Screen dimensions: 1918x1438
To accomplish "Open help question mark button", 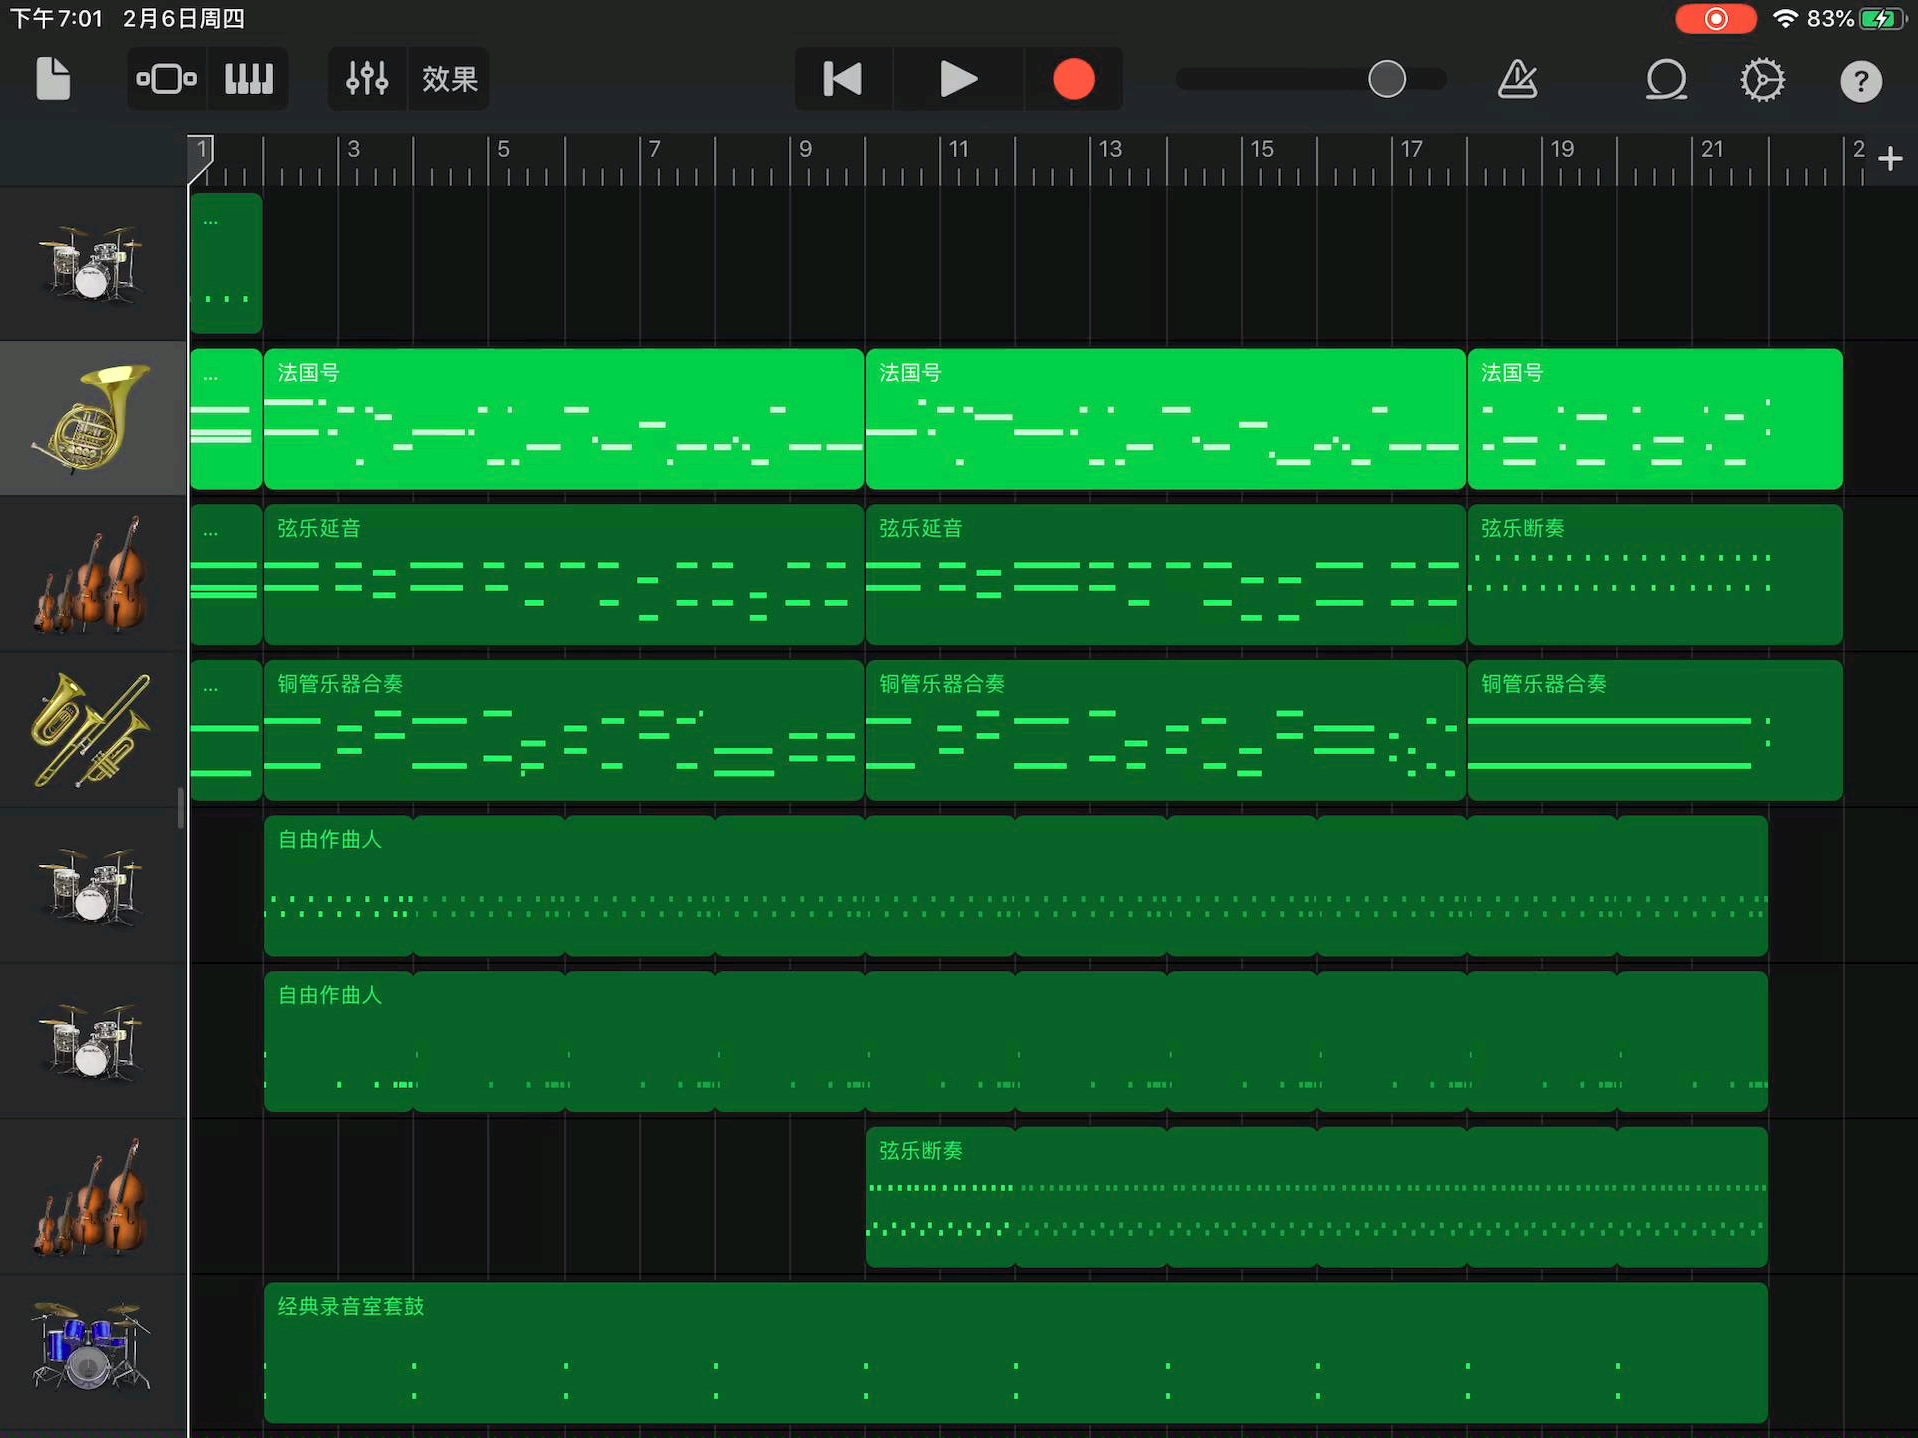I will [x=1860, y=80].
